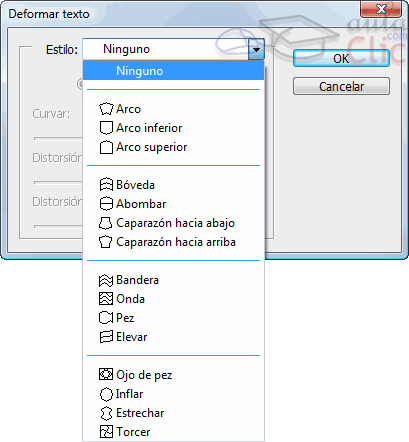Select the Torcer twist icon
Viewport: 409px width, 442px height.
tap(106, 432)
